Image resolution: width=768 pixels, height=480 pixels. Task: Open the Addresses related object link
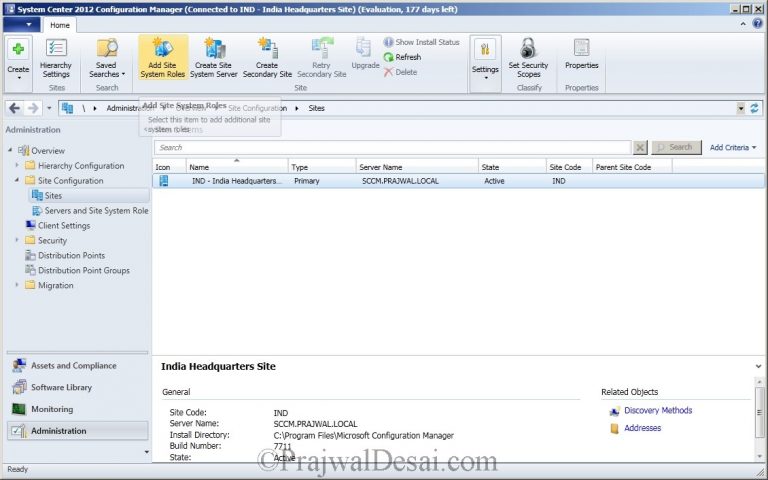642,428
